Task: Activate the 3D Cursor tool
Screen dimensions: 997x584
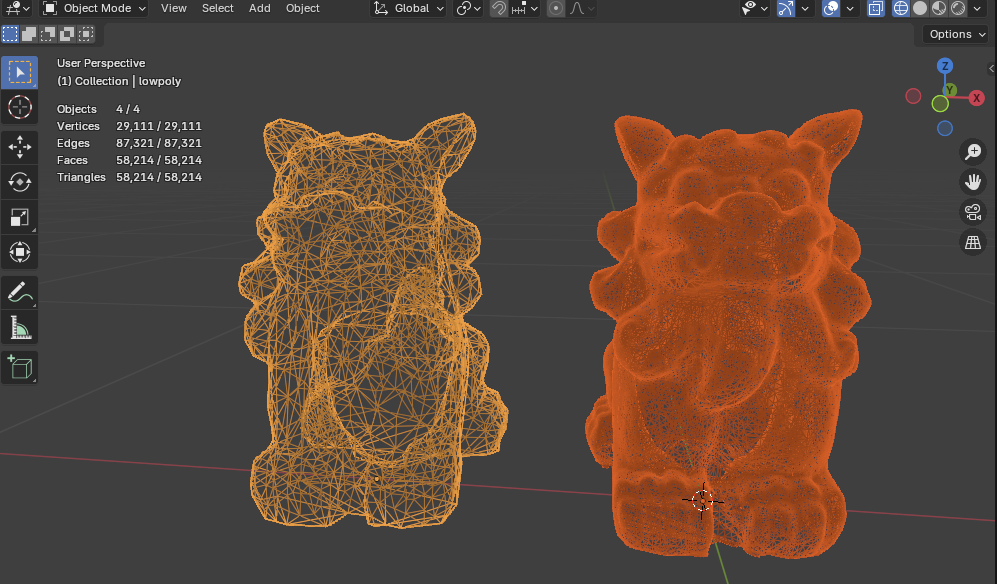Action: click(20, 107)
